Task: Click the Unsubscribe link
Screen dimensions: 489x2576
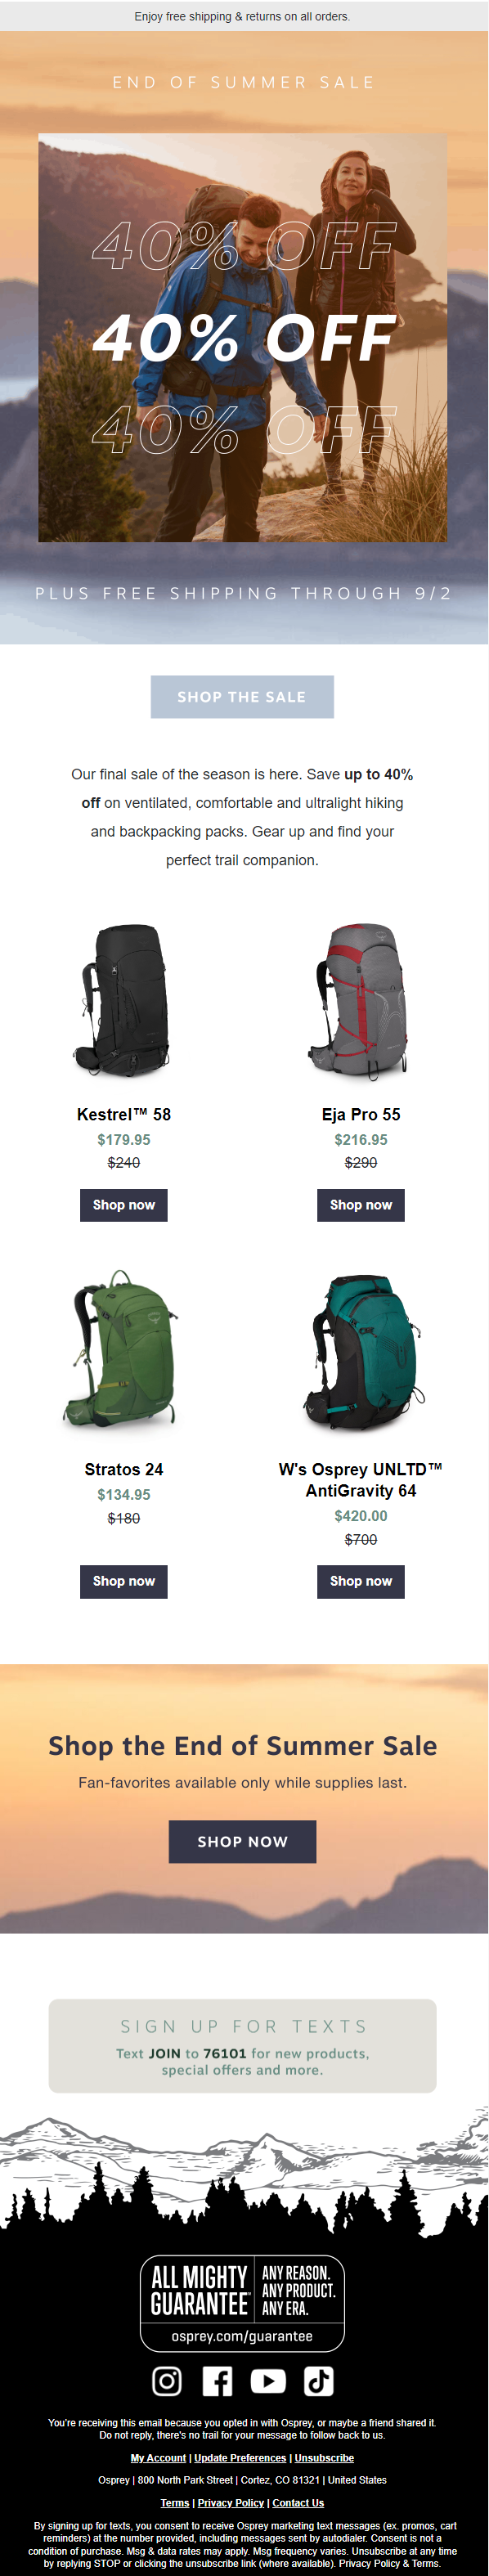Action: [324, 2457]
